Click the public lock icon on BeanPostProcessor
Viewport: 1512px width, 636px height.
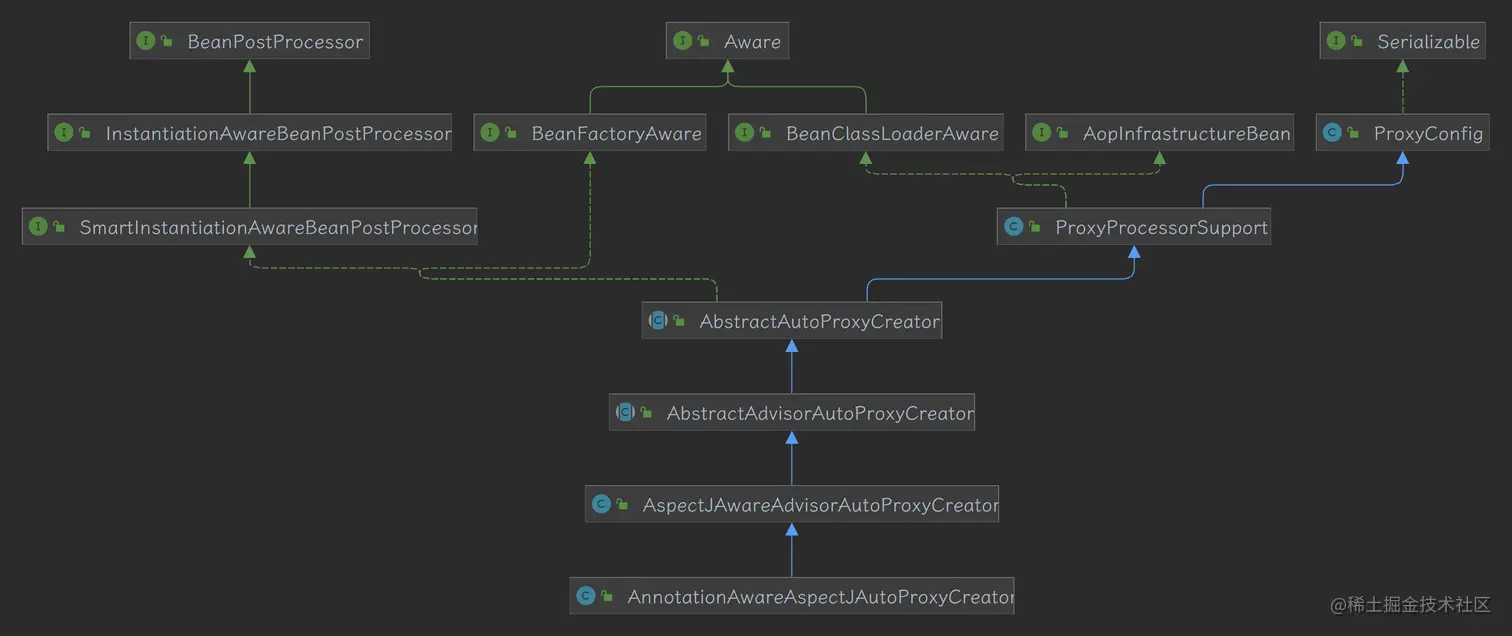[166, 41]
